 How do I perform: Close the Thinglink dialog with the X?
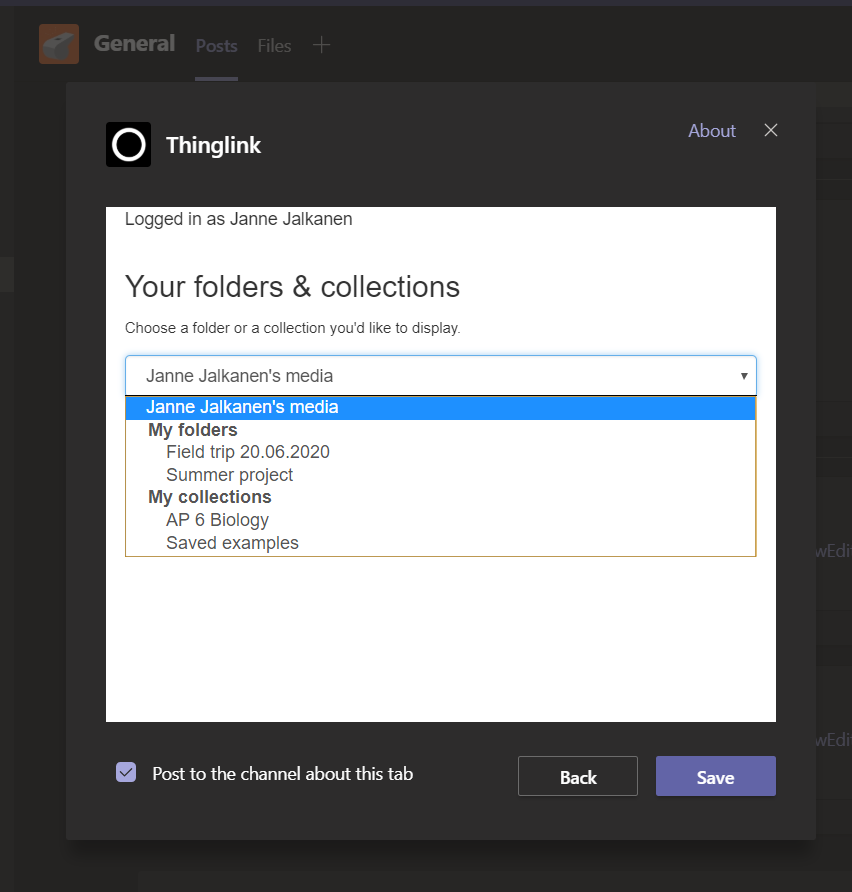[770, 130]
